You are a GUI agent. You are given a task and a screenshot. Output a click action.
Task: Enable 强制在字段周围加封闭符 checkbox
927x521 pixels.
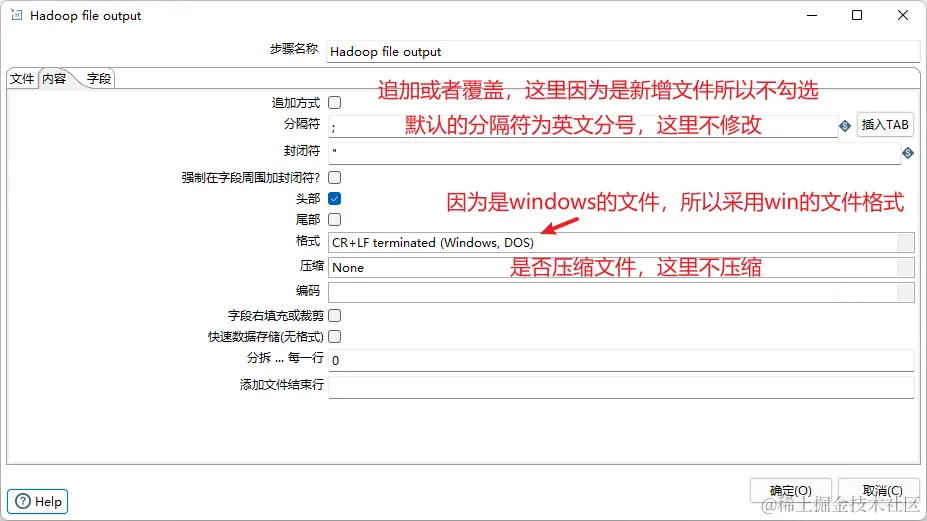[335, 177]
